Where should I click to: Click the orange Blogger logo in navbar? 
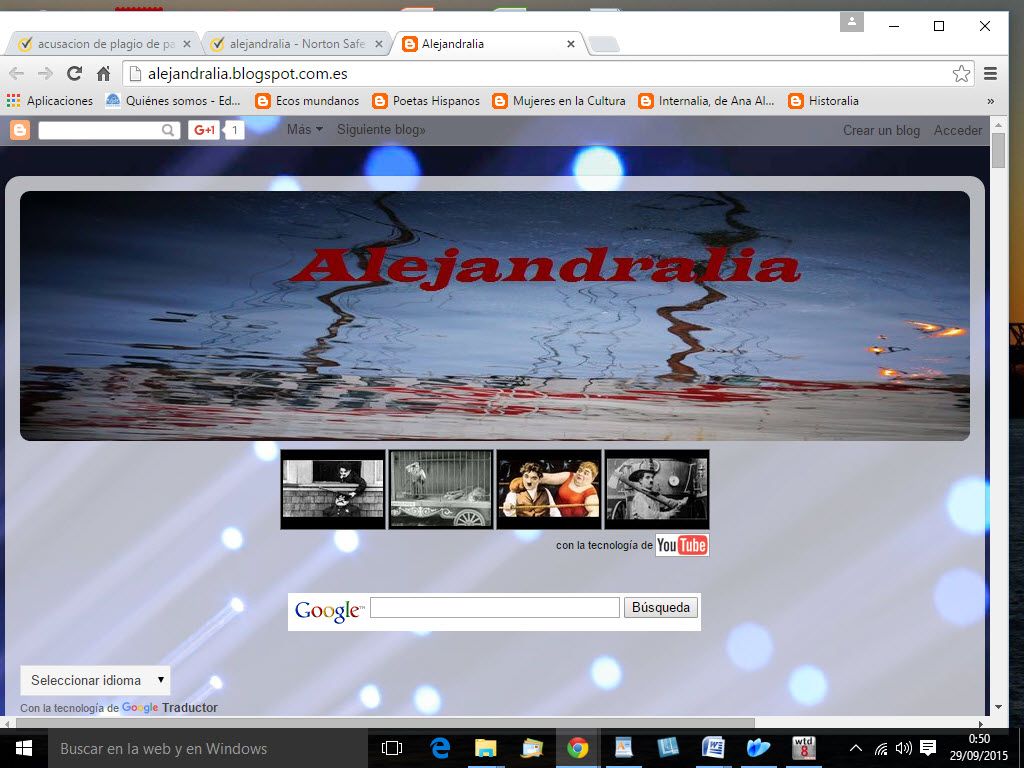(20, 130)
